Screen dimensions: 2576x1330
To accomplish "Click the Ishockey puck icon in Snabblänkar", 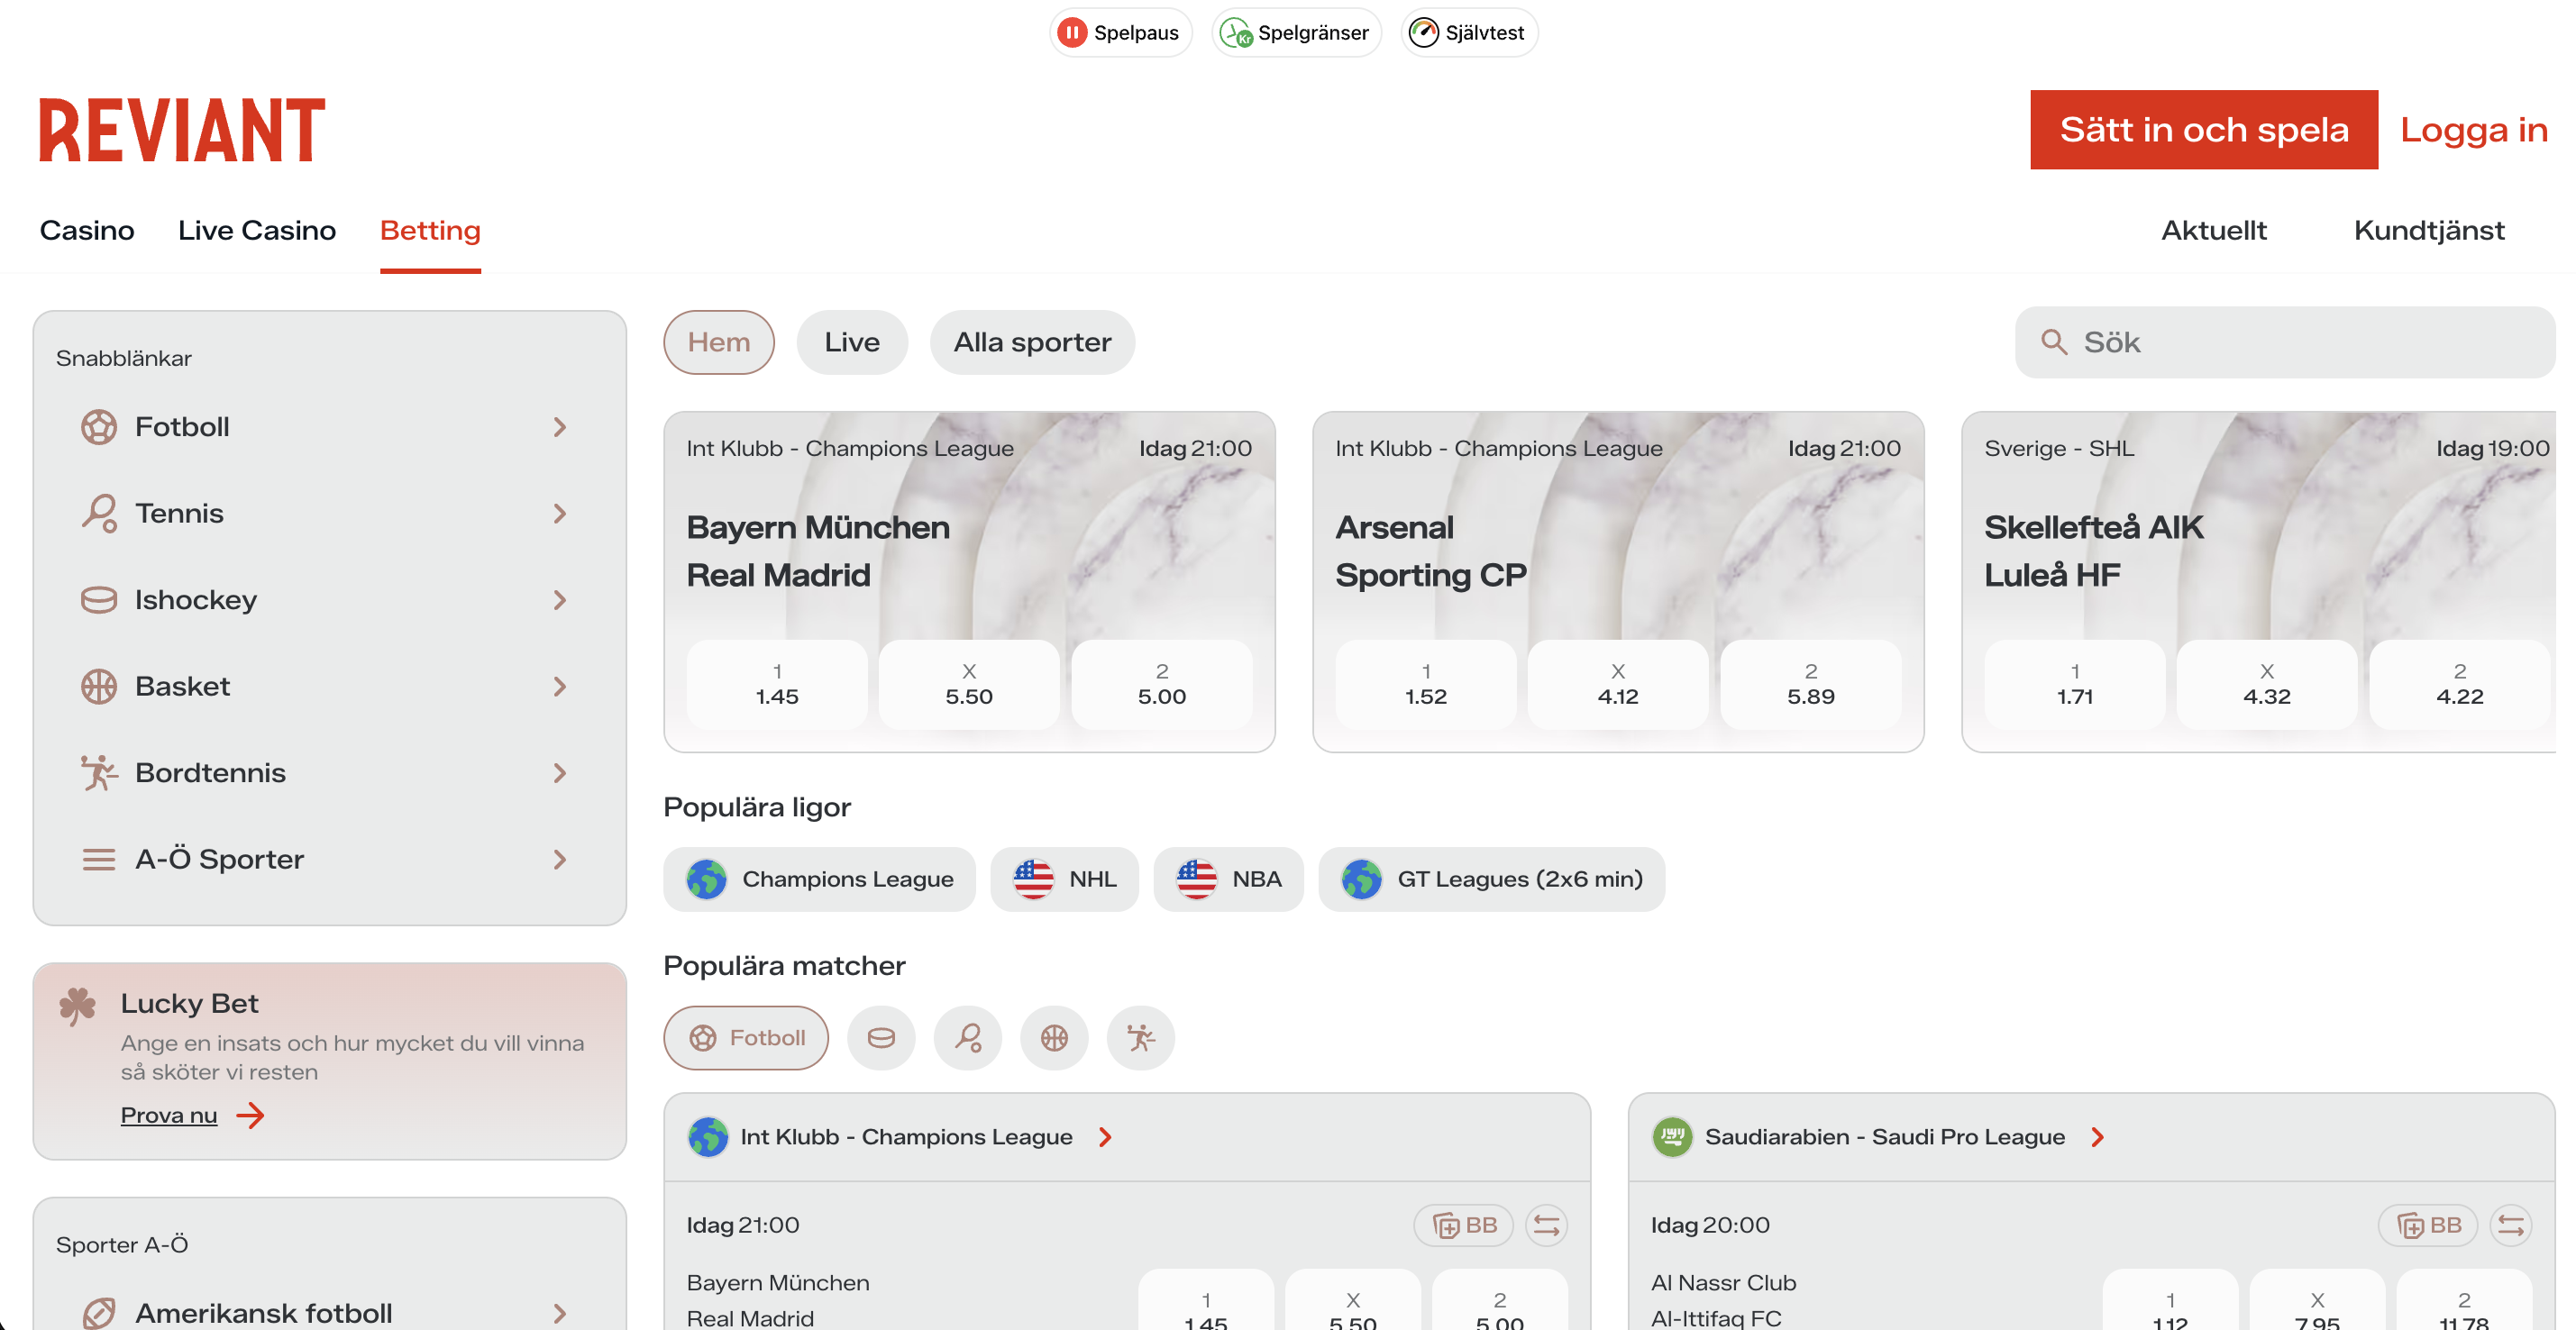I will tap(98, 599).
